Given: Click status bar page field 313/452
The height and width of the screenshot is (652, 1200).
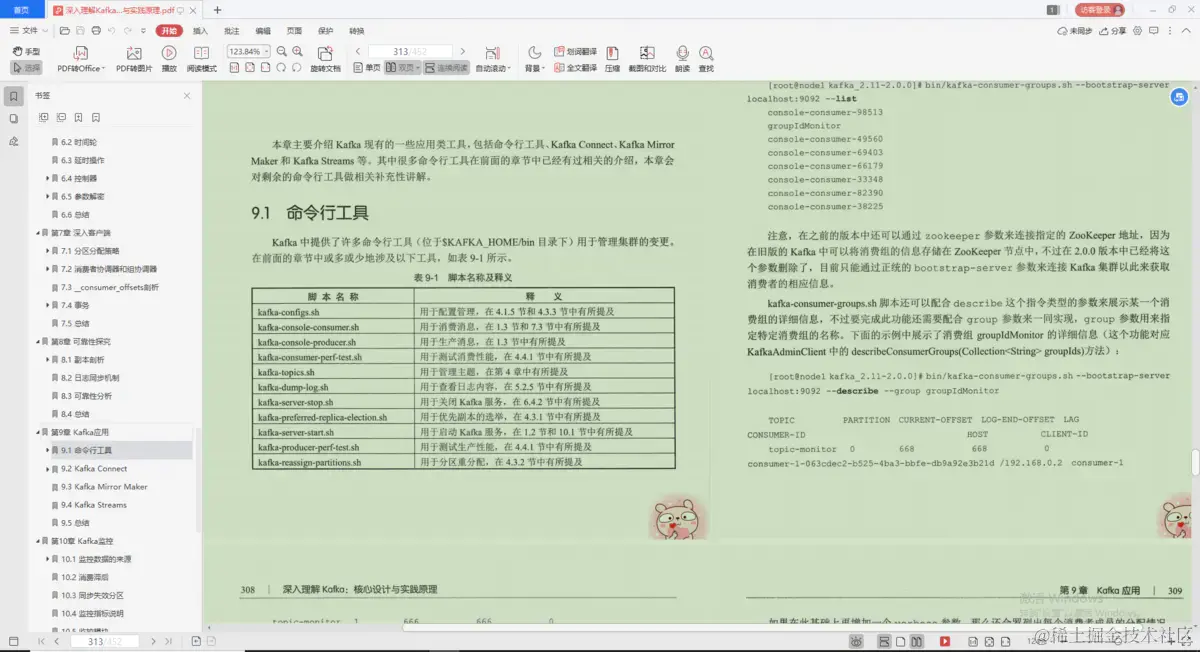Looking at the screenshot, I should coord(106,641).
